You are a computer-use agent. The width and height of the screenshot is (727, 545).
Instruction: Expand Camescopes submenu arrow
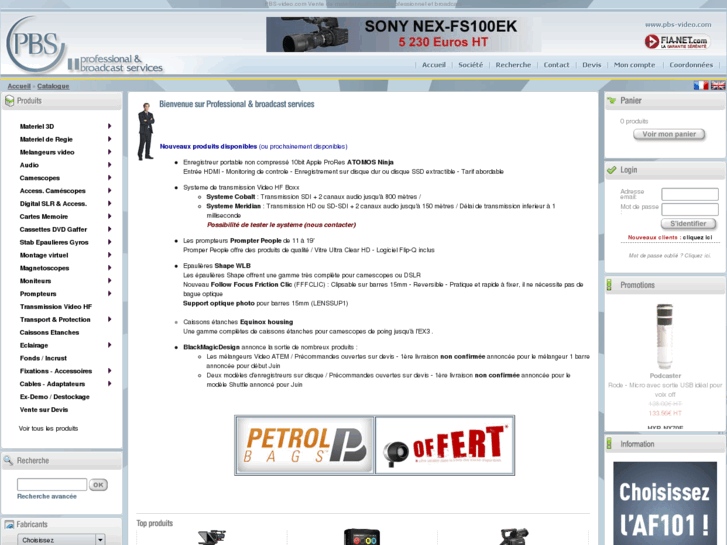(109, 178)
